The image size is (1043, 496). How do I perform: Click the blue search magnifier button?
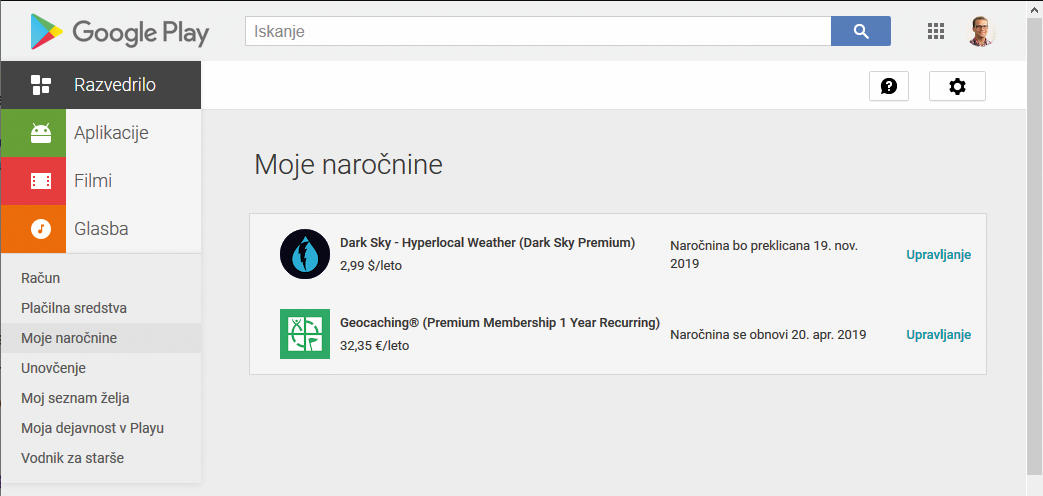(x=861, y=31)
